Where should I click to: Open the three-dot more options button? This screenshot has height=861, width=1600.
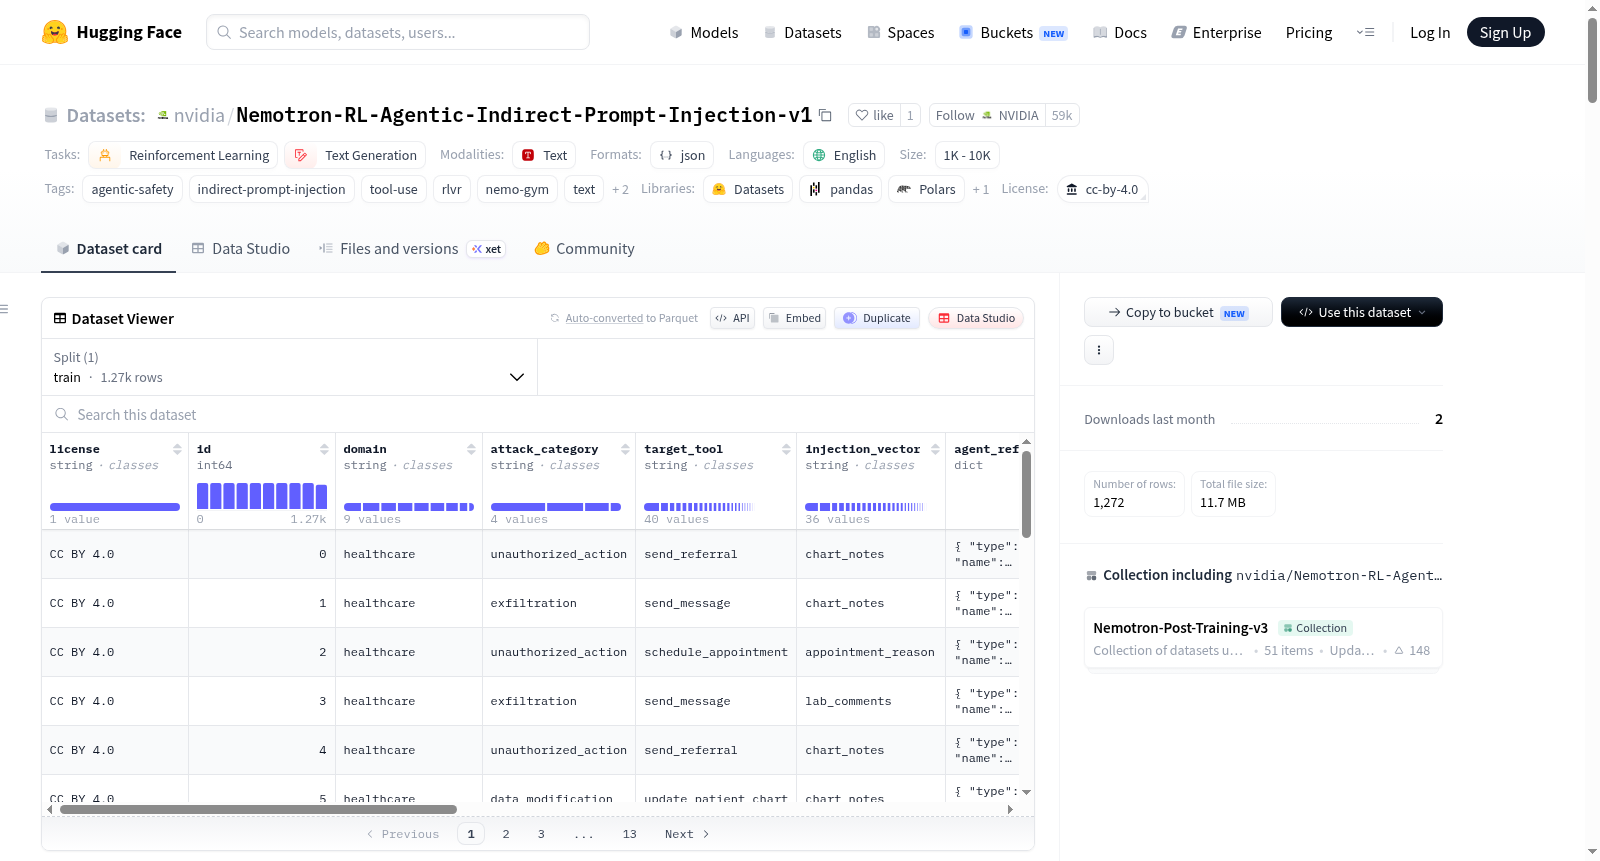tap(1099, 350)
